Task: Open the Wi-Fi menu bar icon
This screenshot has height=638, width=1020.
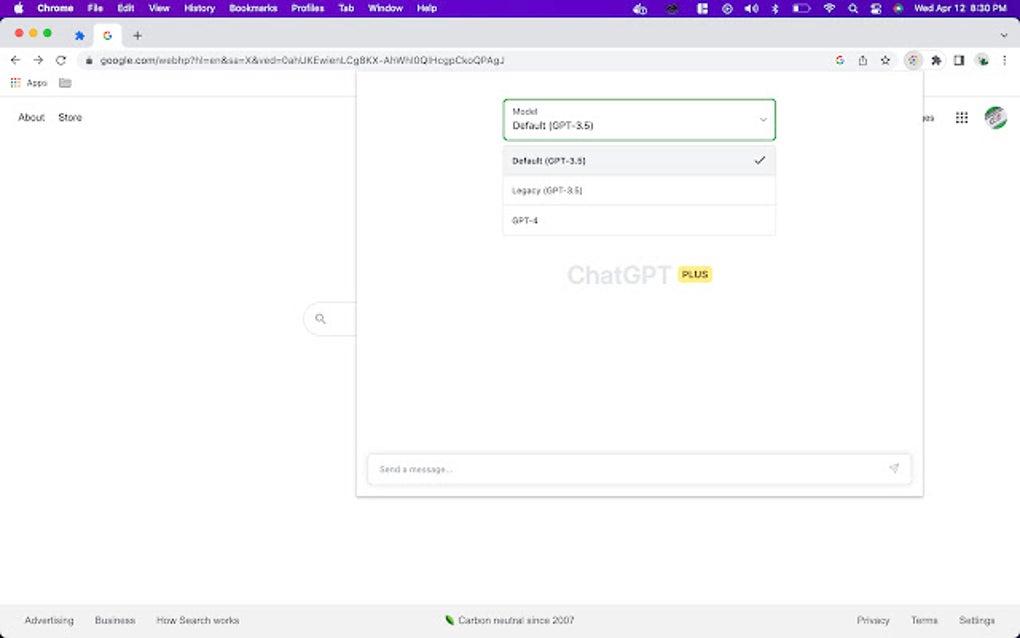Action: pos(829,8)
